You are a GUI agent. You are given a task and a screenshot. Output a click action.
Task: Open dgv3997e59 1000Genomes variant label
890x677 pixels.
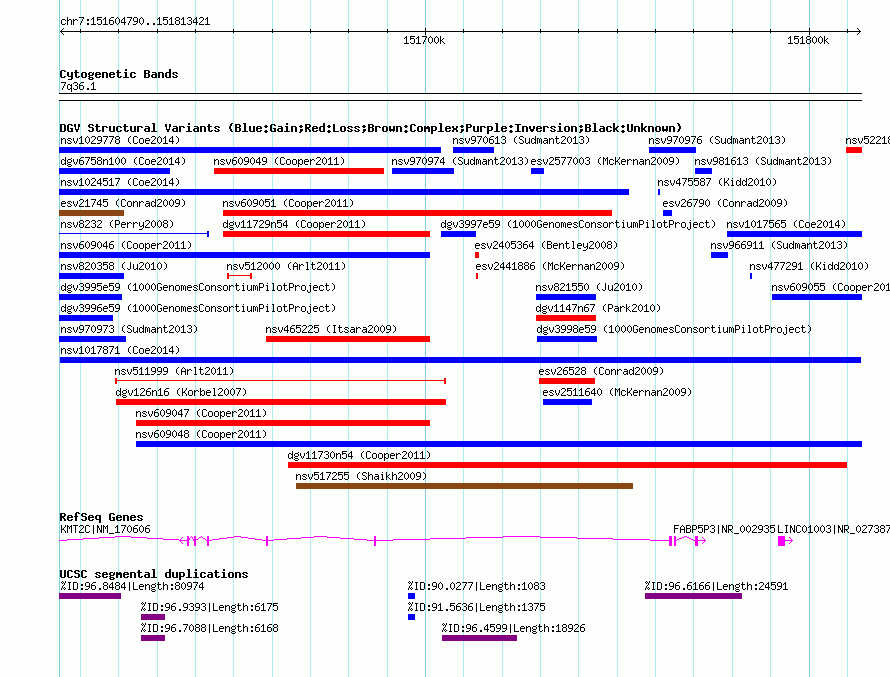tap(578, 224)
